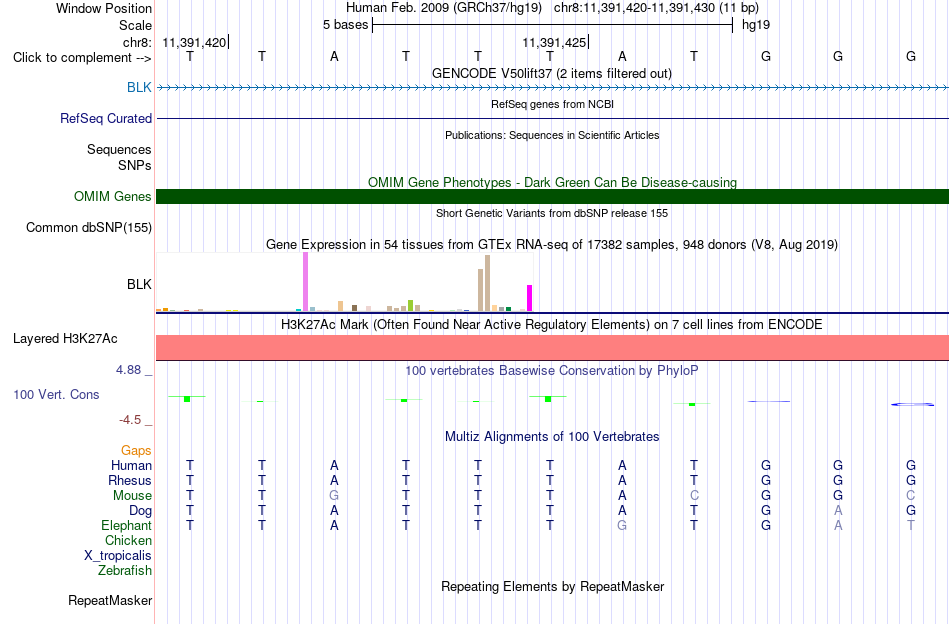Click the '5 bases' scale bar text
The height and width of the screenshot is (624, 950).
[345, 25]
